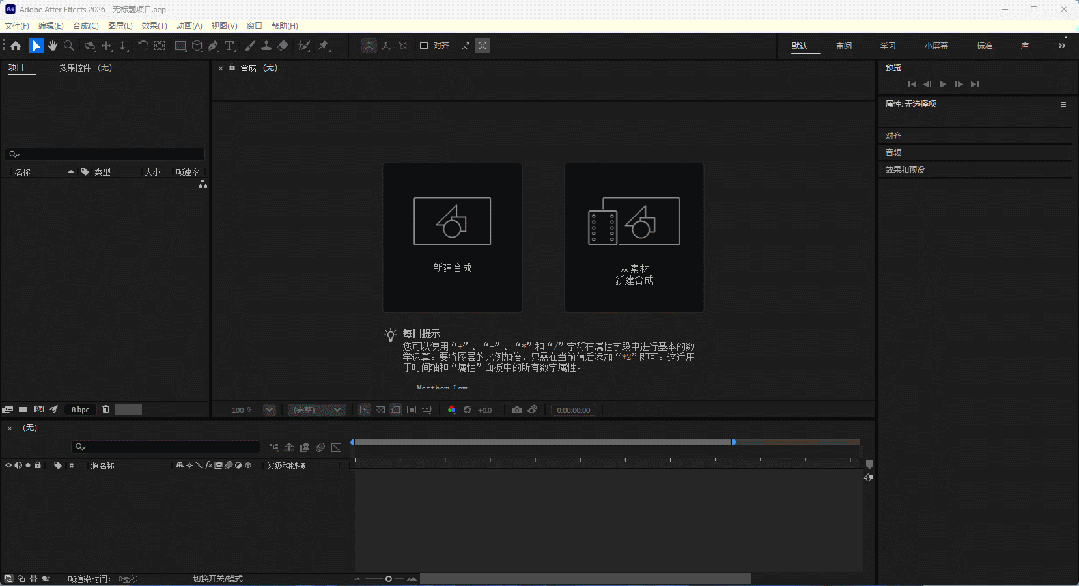Take a snapshot camera icon
Image resolution: width=1079 pixels, height=586 pixels.
pos(517,410)
